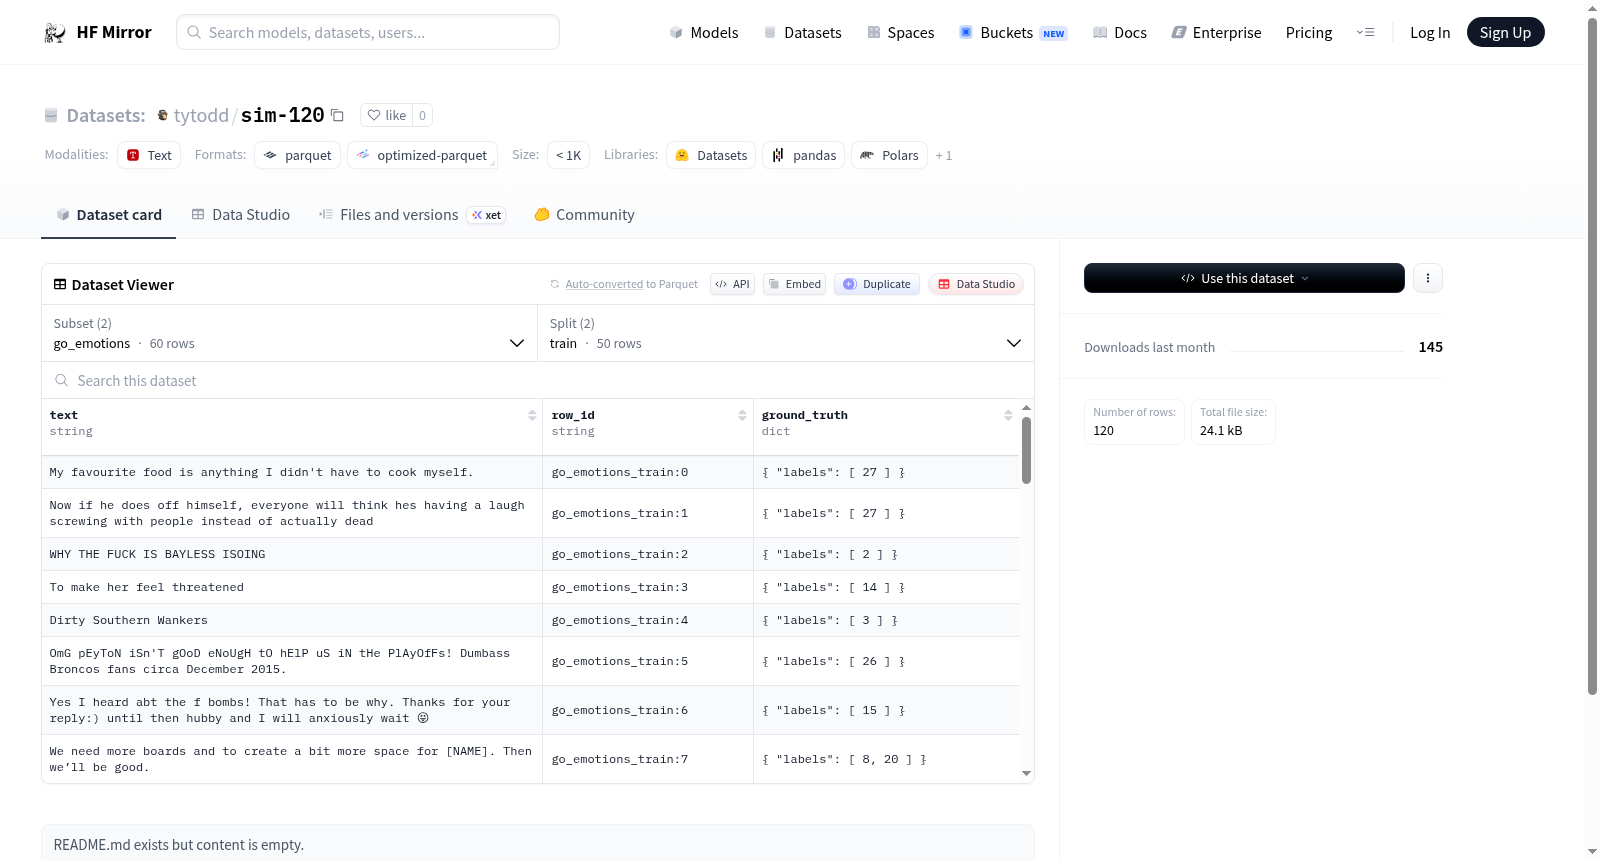Open the Split train dropdown
Image resolution: width=1600 pixels, height=861 pixels.
click(x=788, y=333)
